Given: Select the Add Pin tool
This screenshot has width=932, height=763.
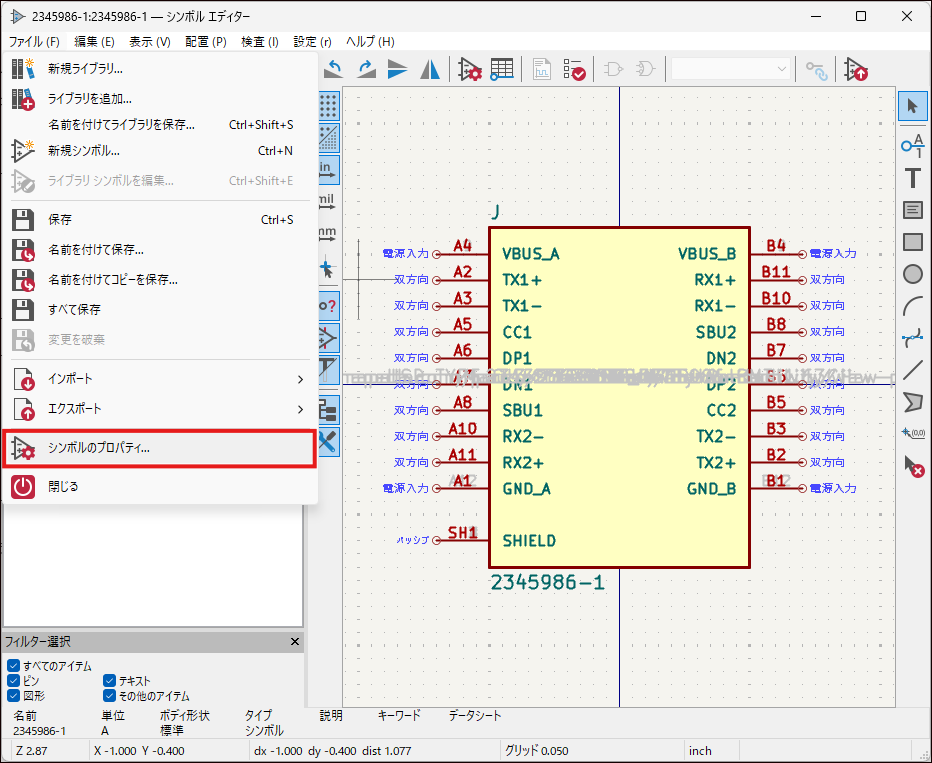Looking at the screenshot, I should click(x=912, y=146).
